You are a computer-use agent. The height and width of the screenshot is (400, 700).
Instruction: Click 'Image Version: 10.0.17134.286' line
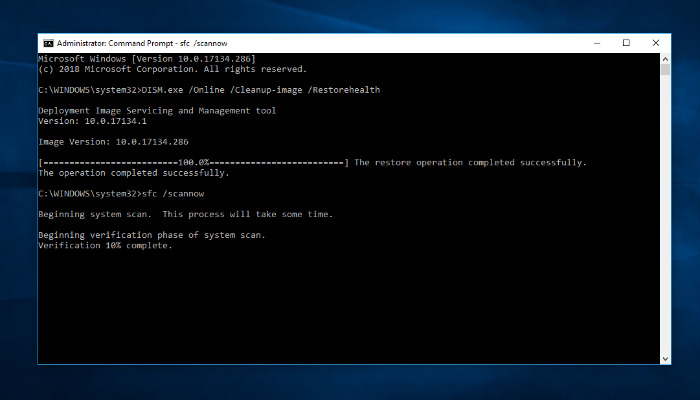click(x=113, y=142)
